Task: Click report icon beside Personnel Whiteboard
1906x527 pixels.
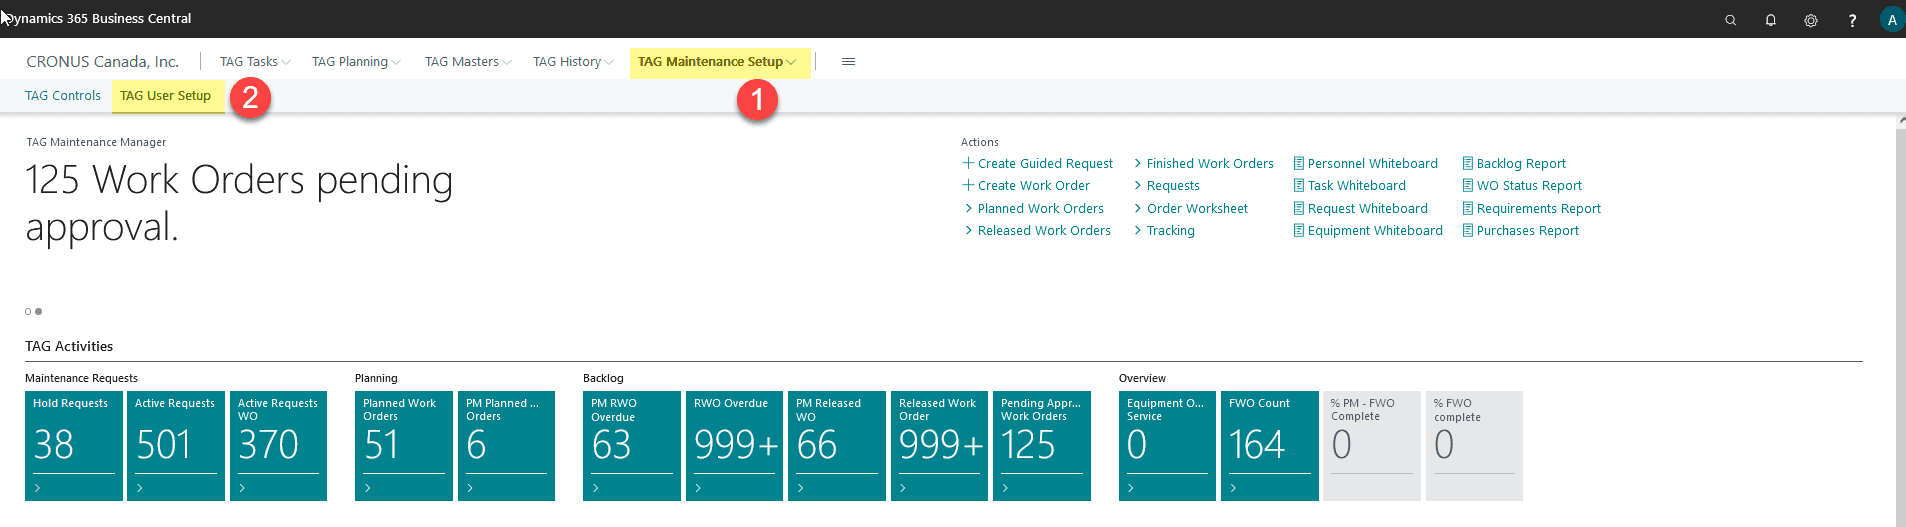Action: 1299,163
